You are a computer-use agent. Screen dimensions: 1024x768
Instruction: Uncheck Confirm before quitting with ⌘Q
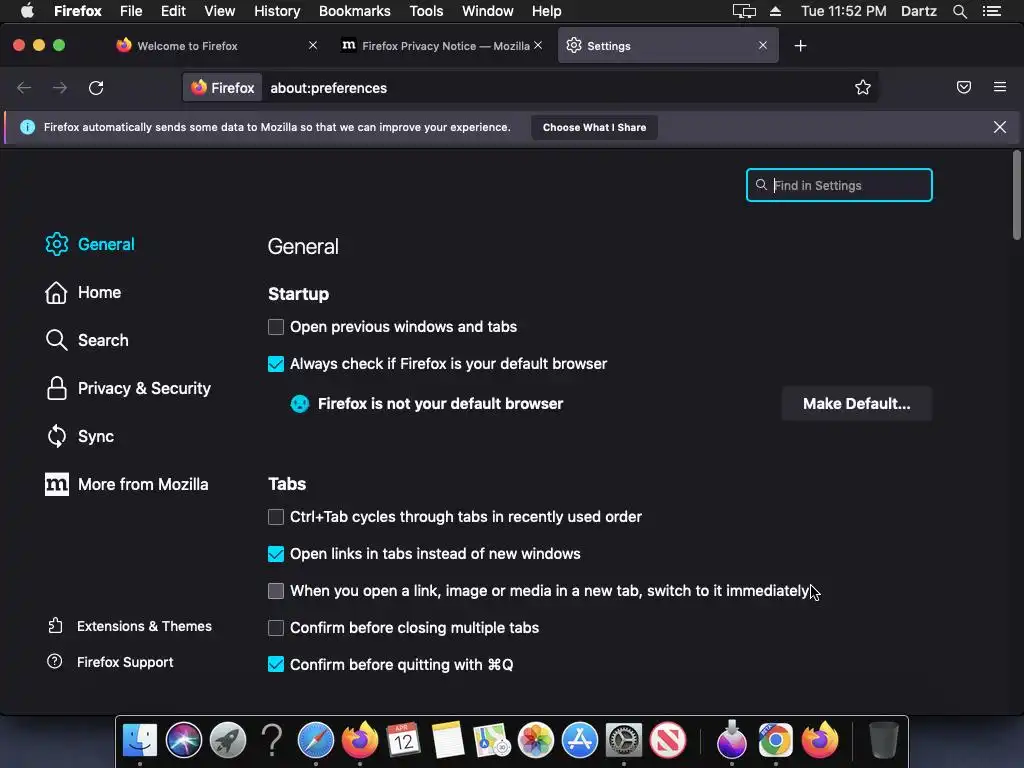[276, 664]
